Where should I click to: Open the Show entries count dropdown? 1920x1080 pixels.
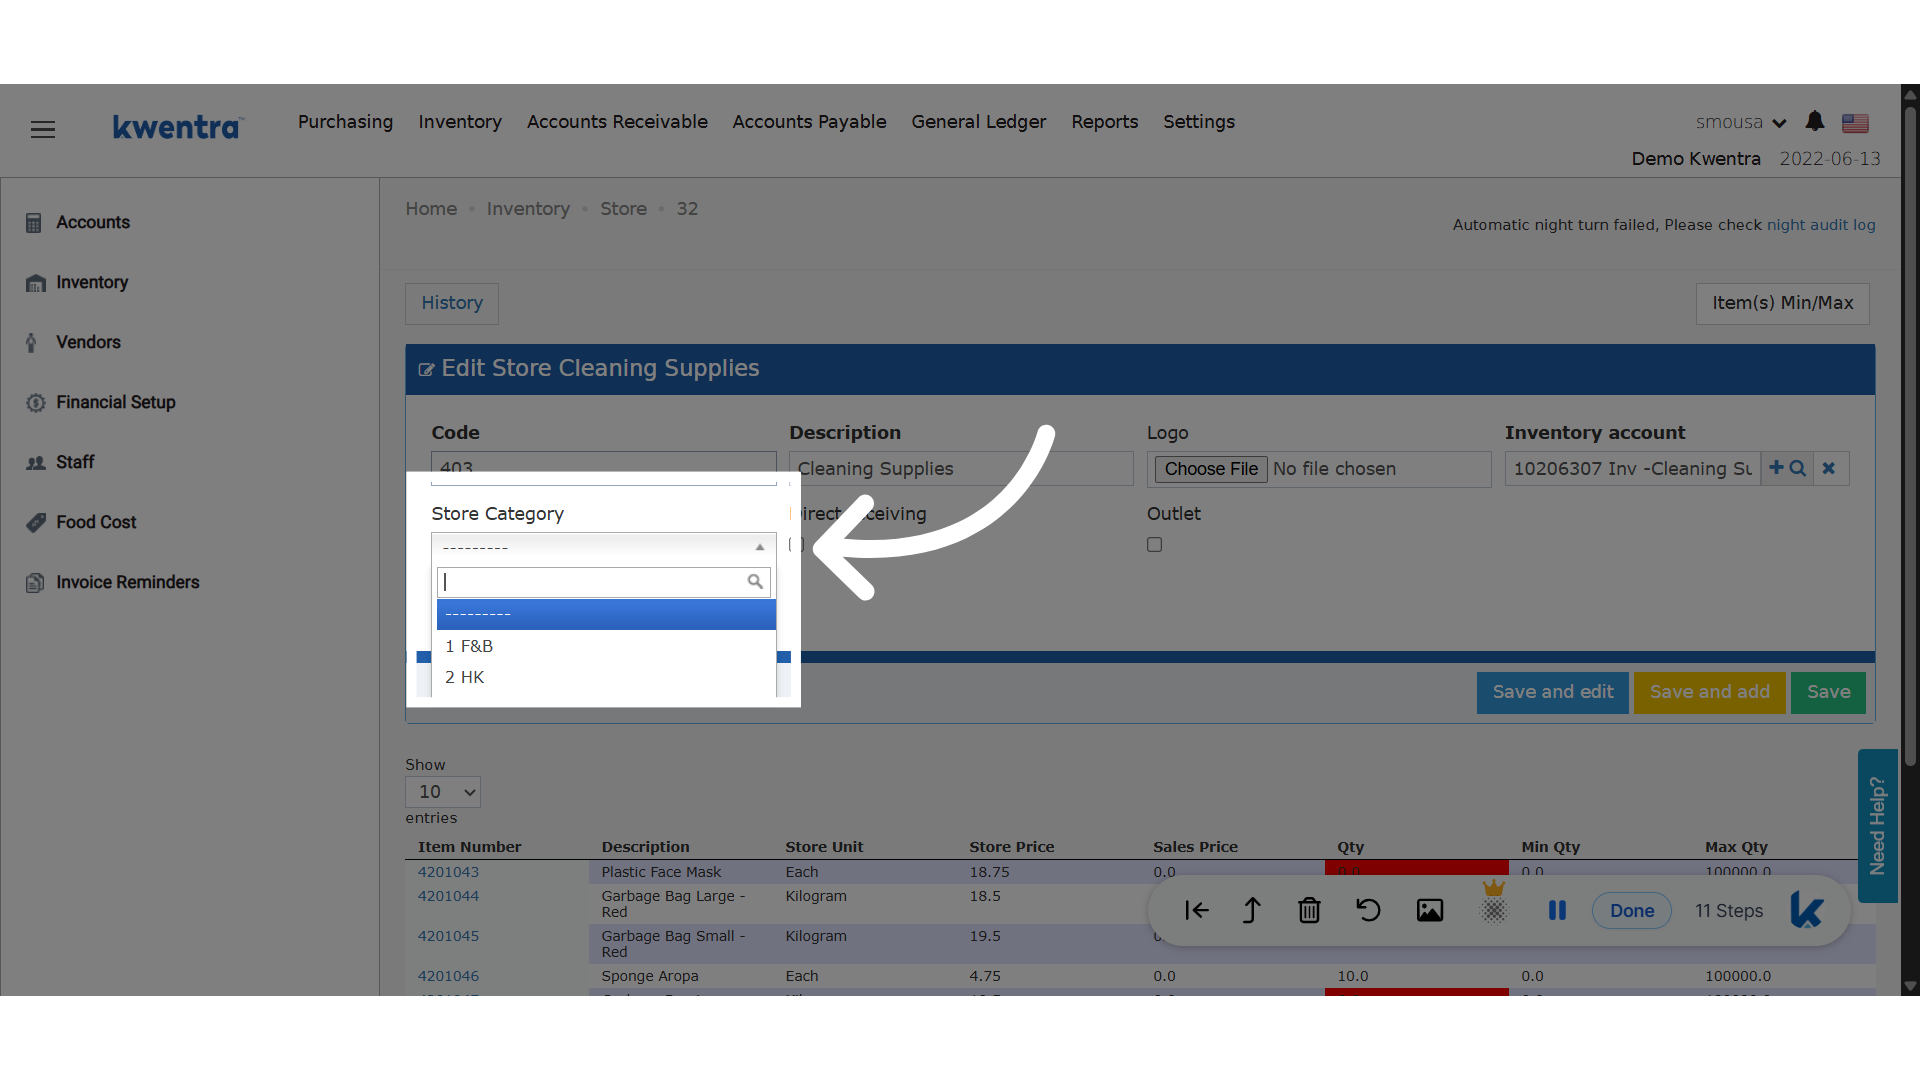pos(443,792)
